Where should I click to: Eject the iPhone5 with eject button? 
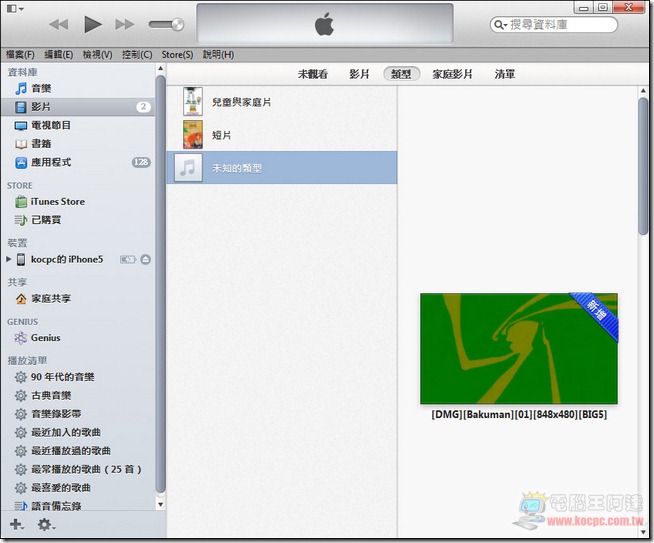pyautogui.click(x=146, y=259)
